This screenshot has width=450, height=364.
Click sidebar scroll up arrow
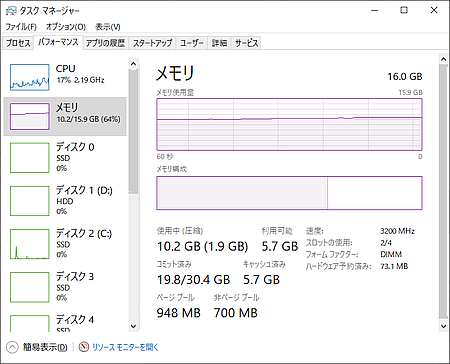click(x=133, y=64)
